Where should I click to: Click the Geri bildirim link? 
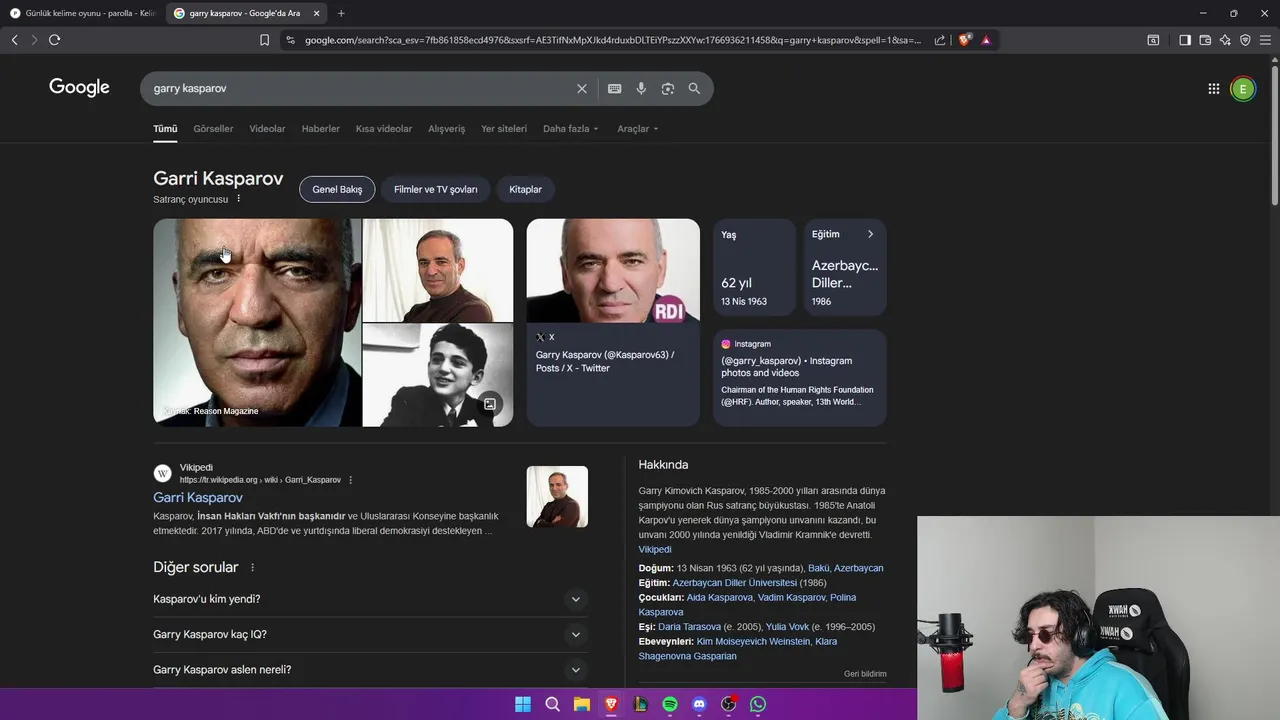click(x=865, y=674)
